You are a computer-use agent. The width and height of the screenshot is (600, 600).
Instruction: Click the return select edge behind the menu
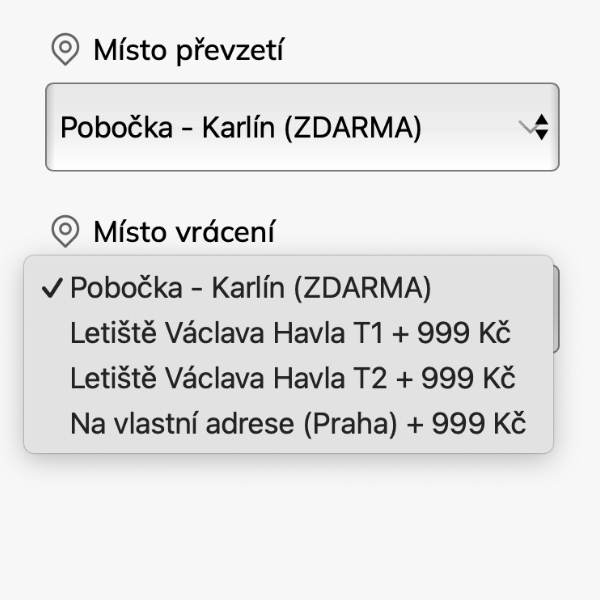click(x=557, y=309)
